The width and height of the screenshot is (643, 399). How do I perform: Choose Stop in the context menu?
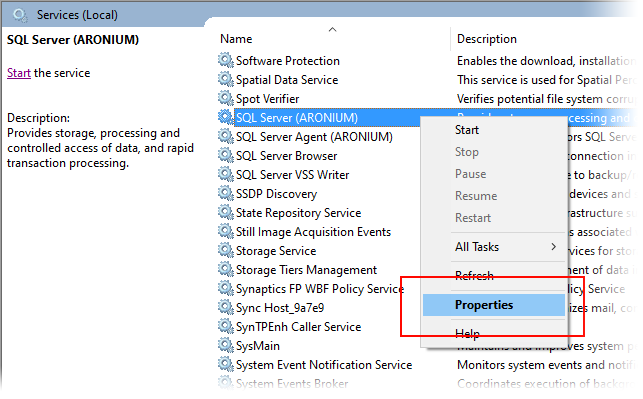pyautogui.click(x=494, y=152)
